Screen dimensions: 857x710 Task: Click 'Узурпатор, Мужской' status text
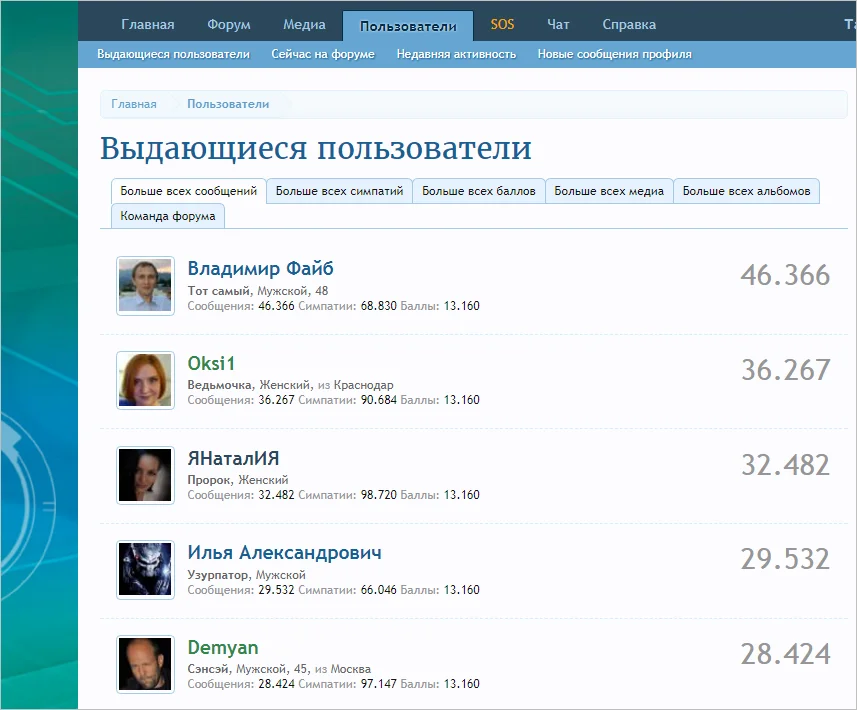coord(246,575)
